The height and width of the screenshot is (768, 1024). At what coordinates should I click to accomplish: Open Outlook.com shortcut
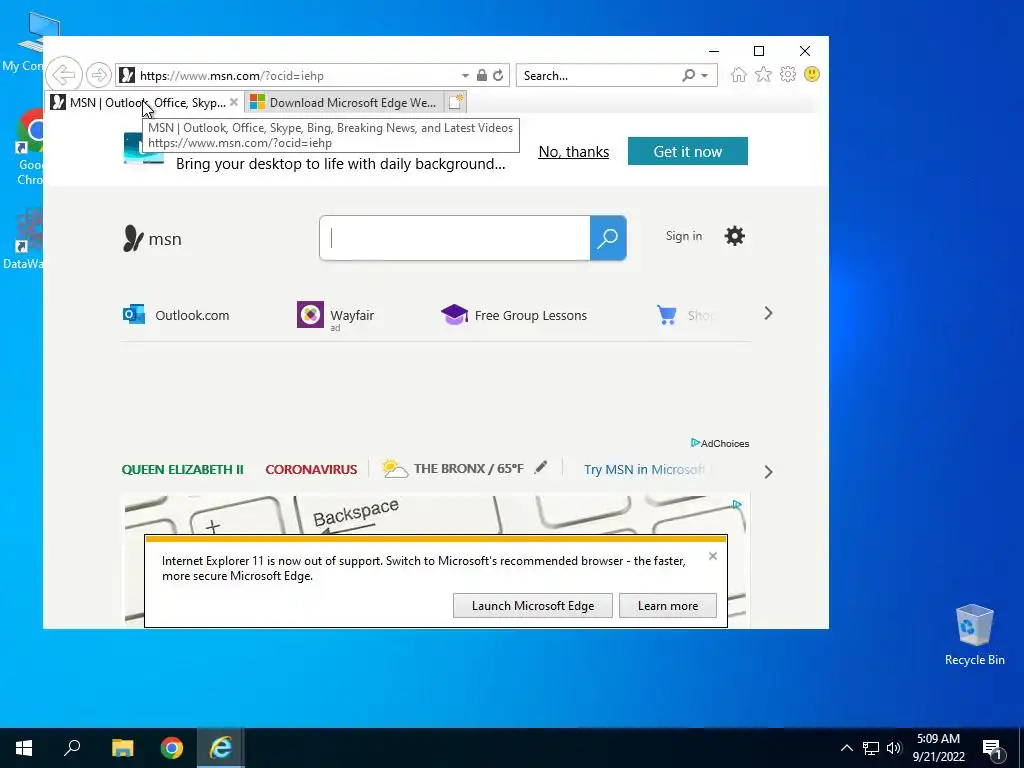click(176, 315)
